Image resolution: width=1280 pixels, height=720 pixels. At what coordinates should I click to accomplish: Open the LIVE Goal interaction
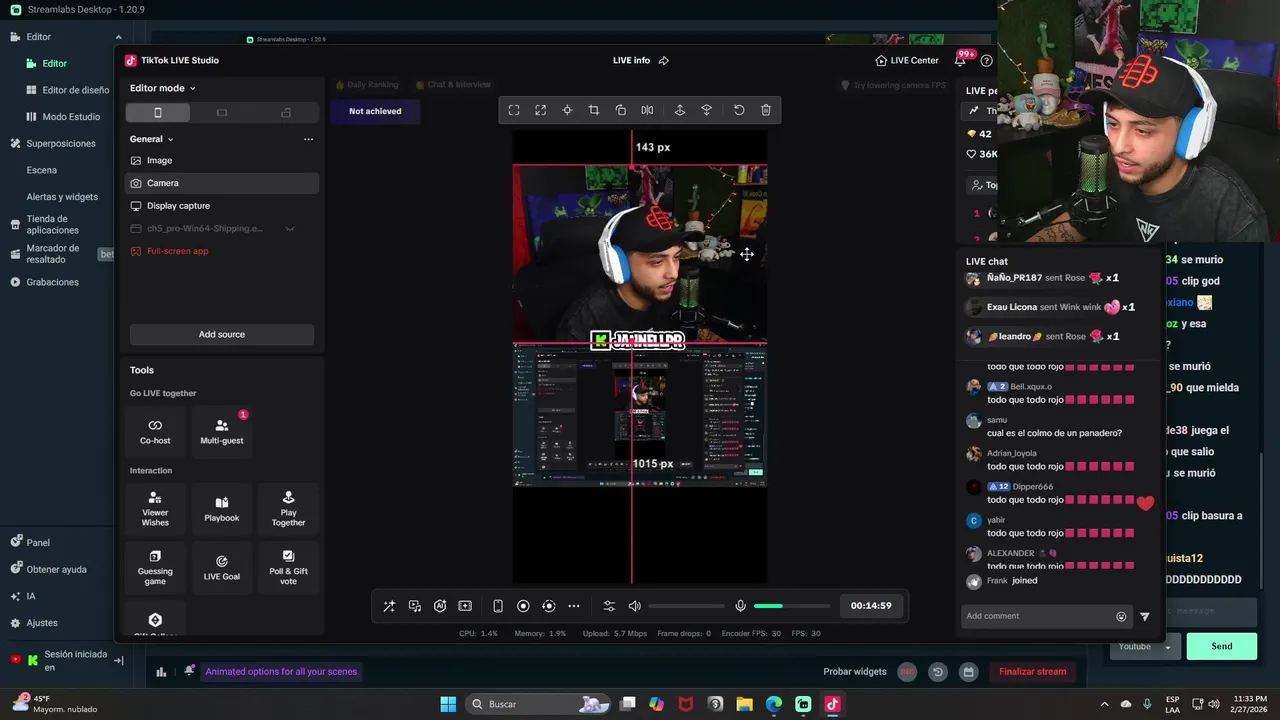pyautogui.click(x=222, y=567)
